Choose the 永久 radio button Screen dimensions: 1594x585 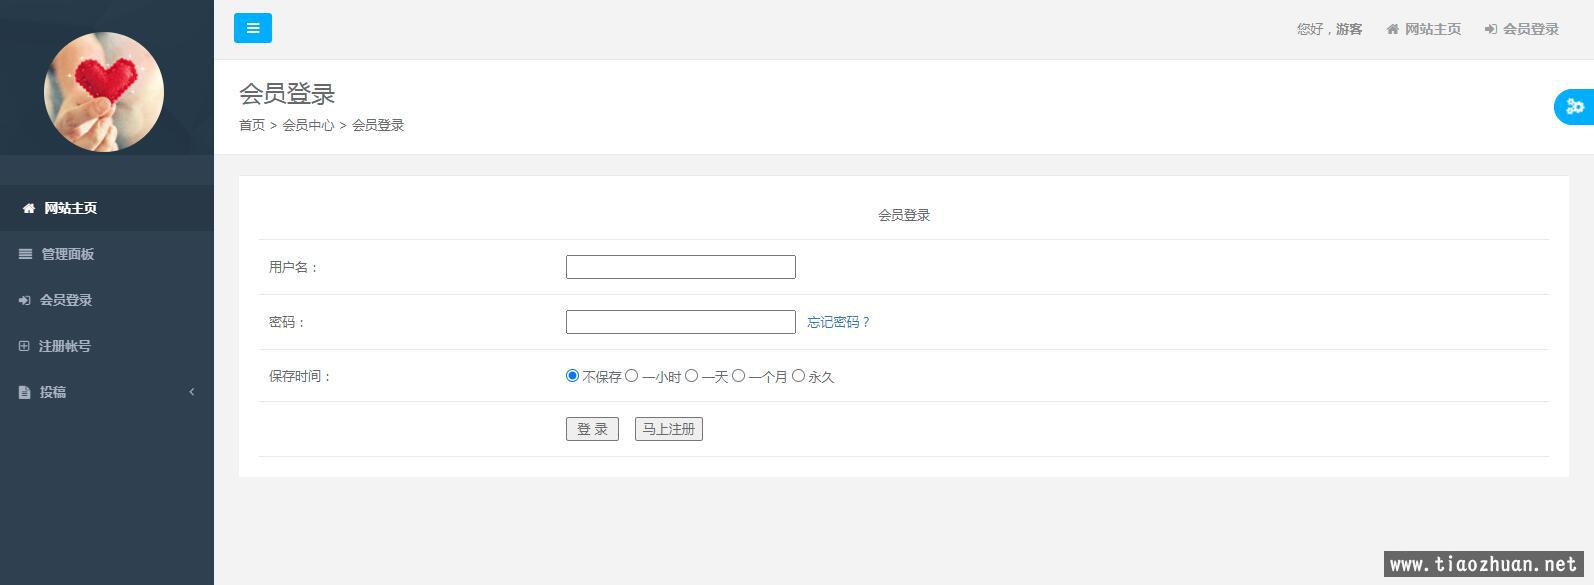click(x=798, y=376)
